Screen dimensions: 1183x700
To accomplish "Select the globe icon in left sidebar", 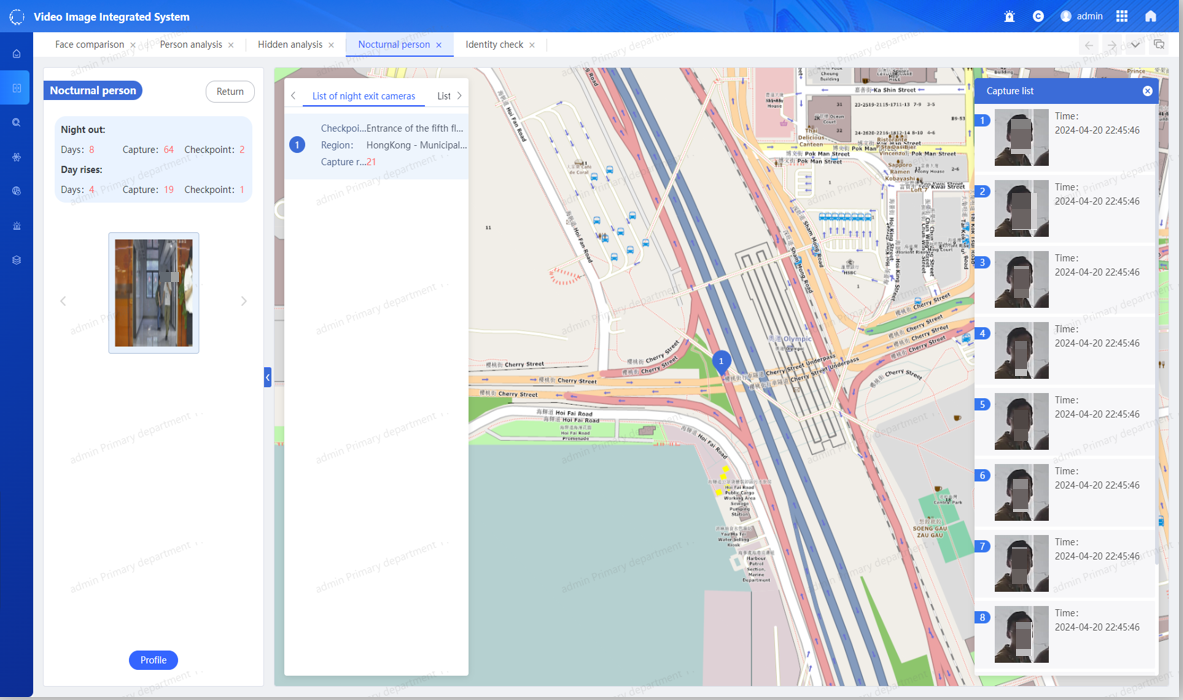I will (17, 191).
